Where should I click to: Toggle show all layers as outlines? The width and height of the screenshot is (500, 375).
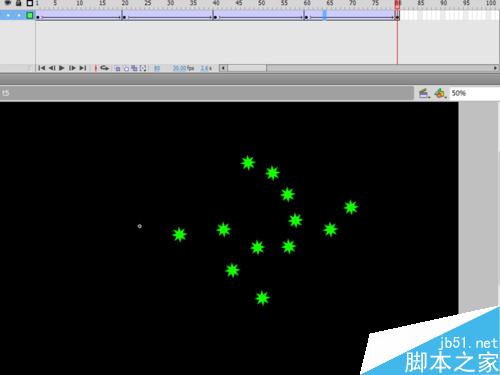(x=30, y=3)
